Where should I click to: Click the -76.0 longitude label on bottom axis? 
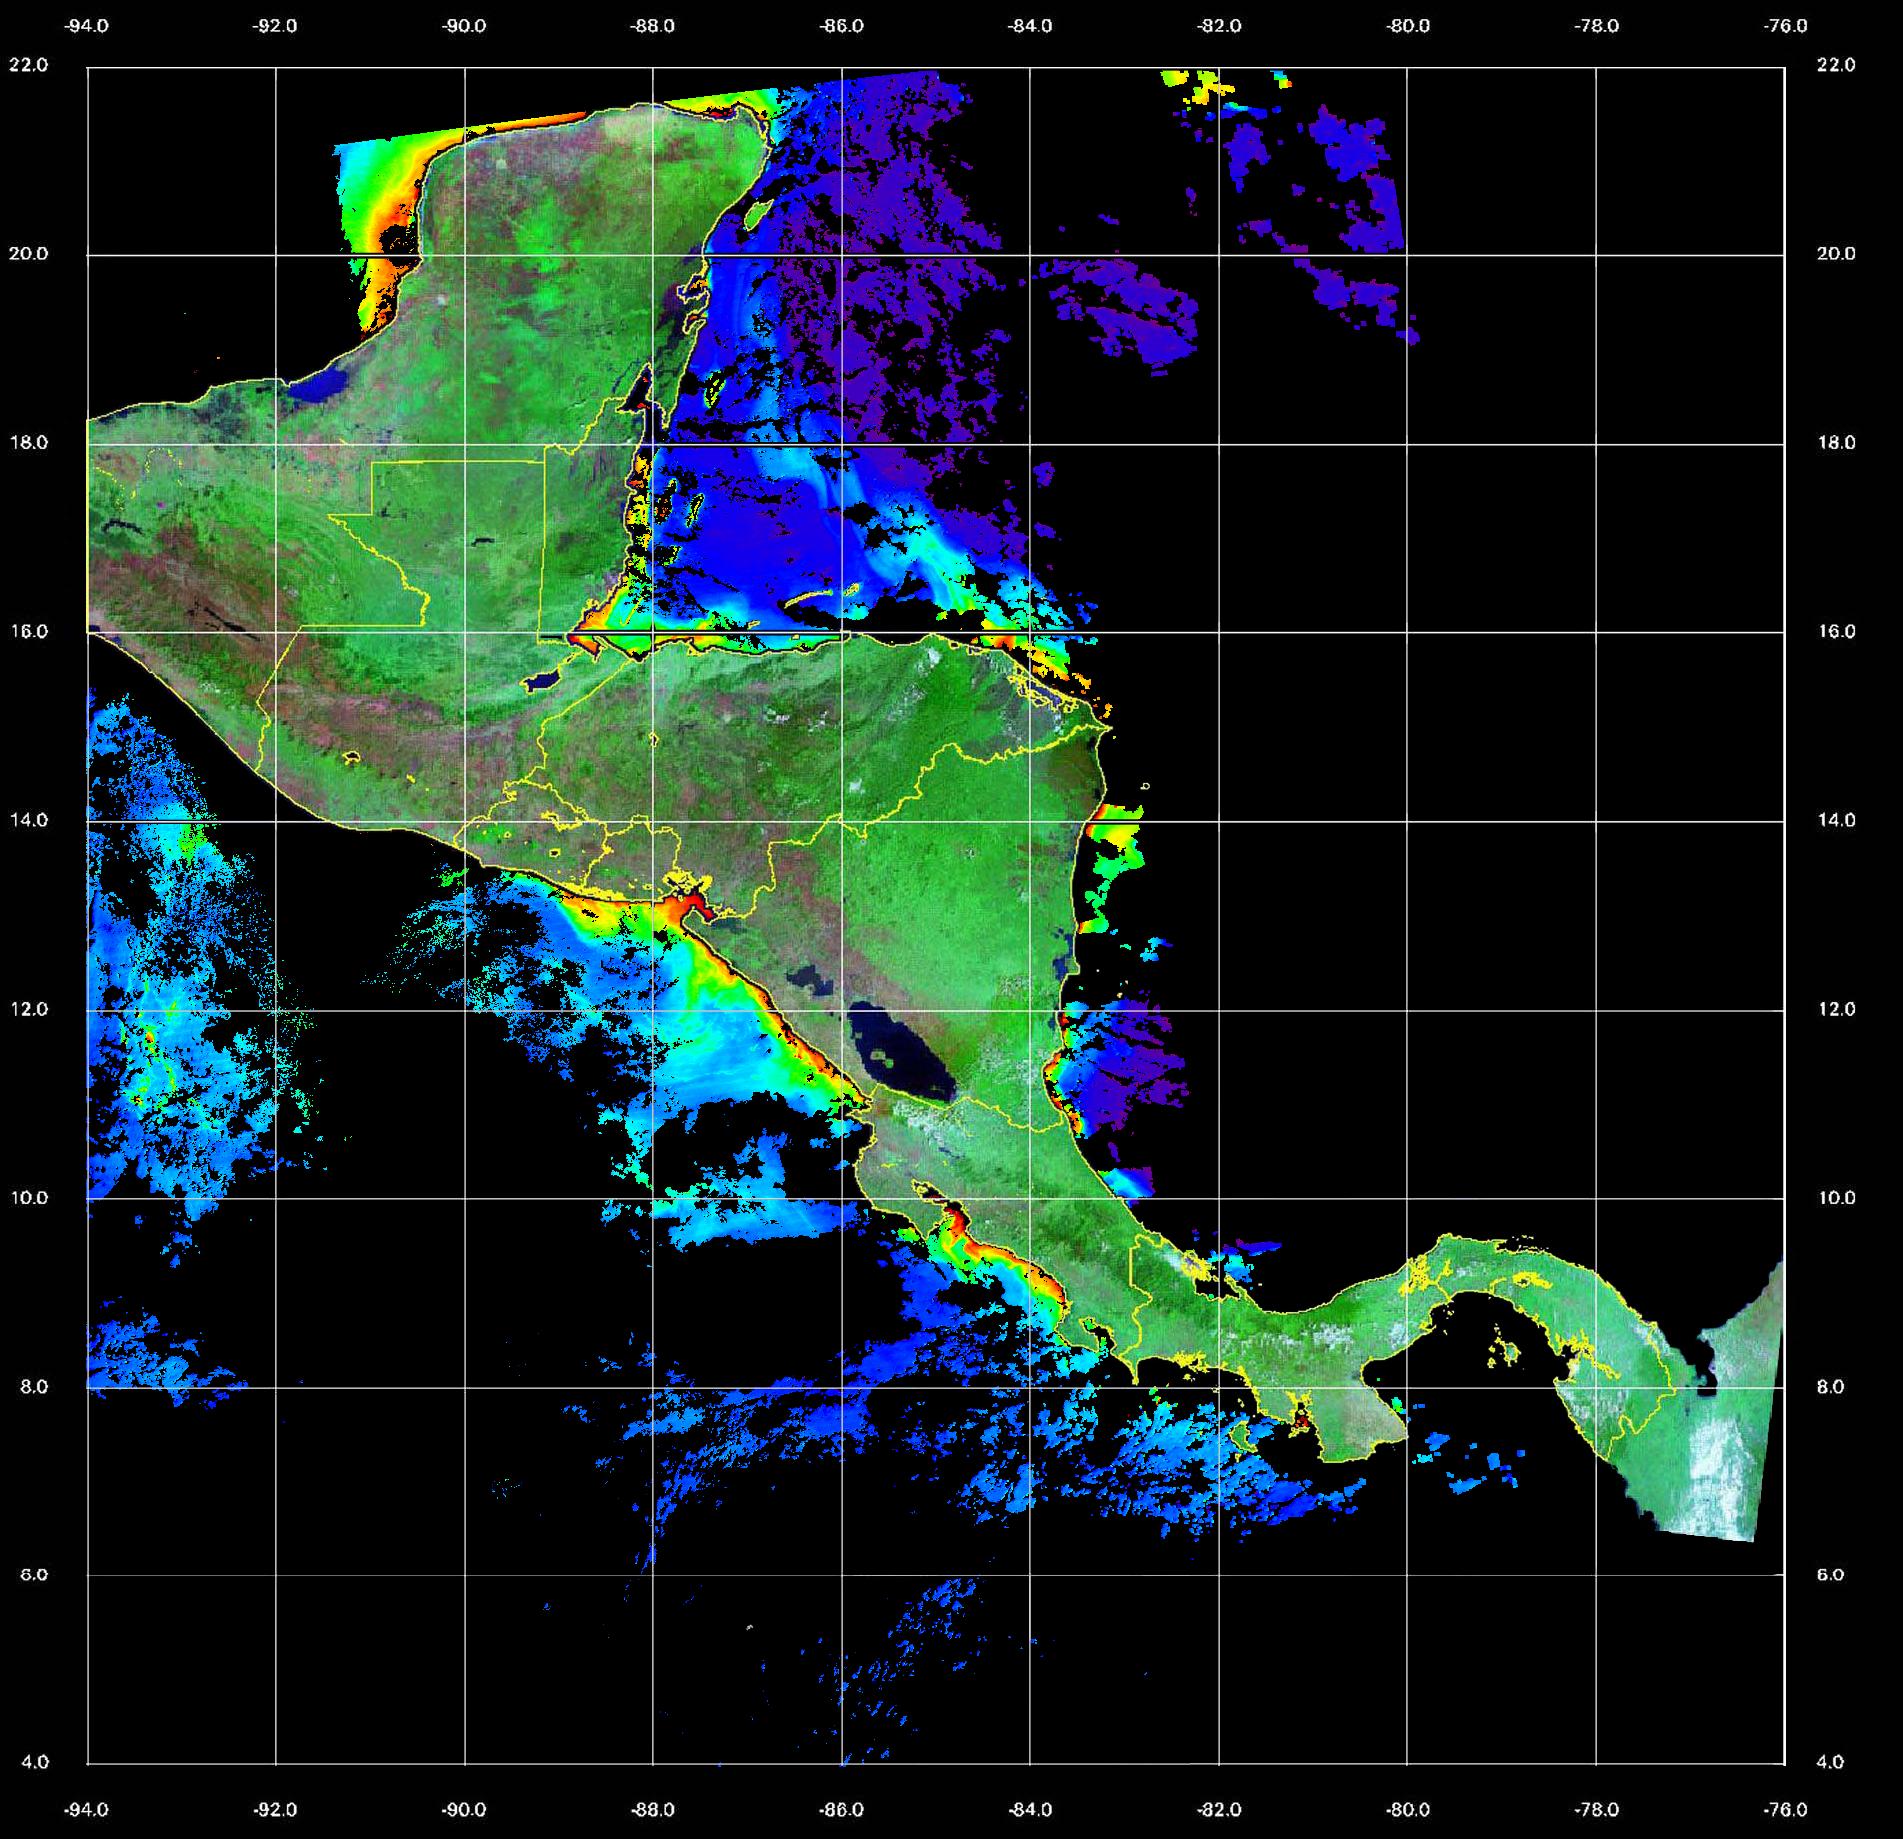pyautogui.click(x=1786, y=1810)
